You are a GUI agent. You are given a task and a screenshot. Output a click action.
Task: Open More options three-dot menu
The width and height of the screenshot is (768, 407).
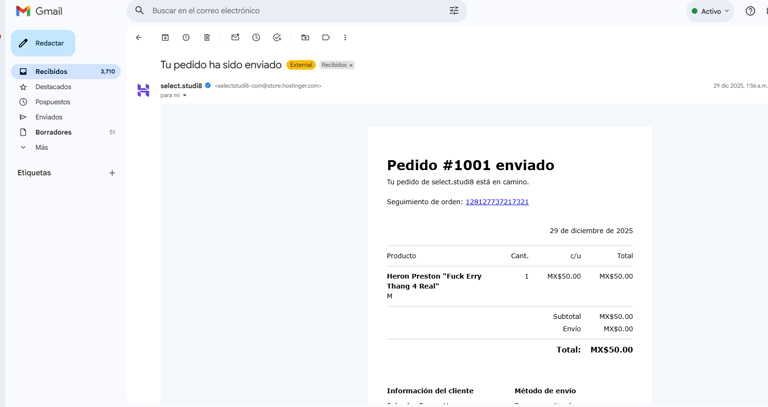[345, 37]
